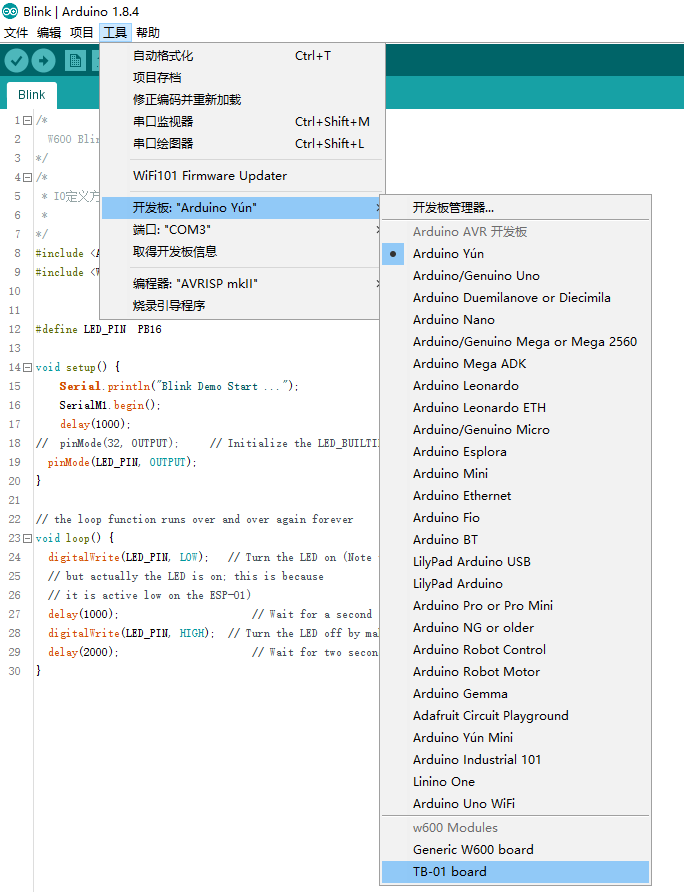The width and height of the screenshot is (684, 892).
Task: Select Arduino NG or older board
Action: click(515, 628)
